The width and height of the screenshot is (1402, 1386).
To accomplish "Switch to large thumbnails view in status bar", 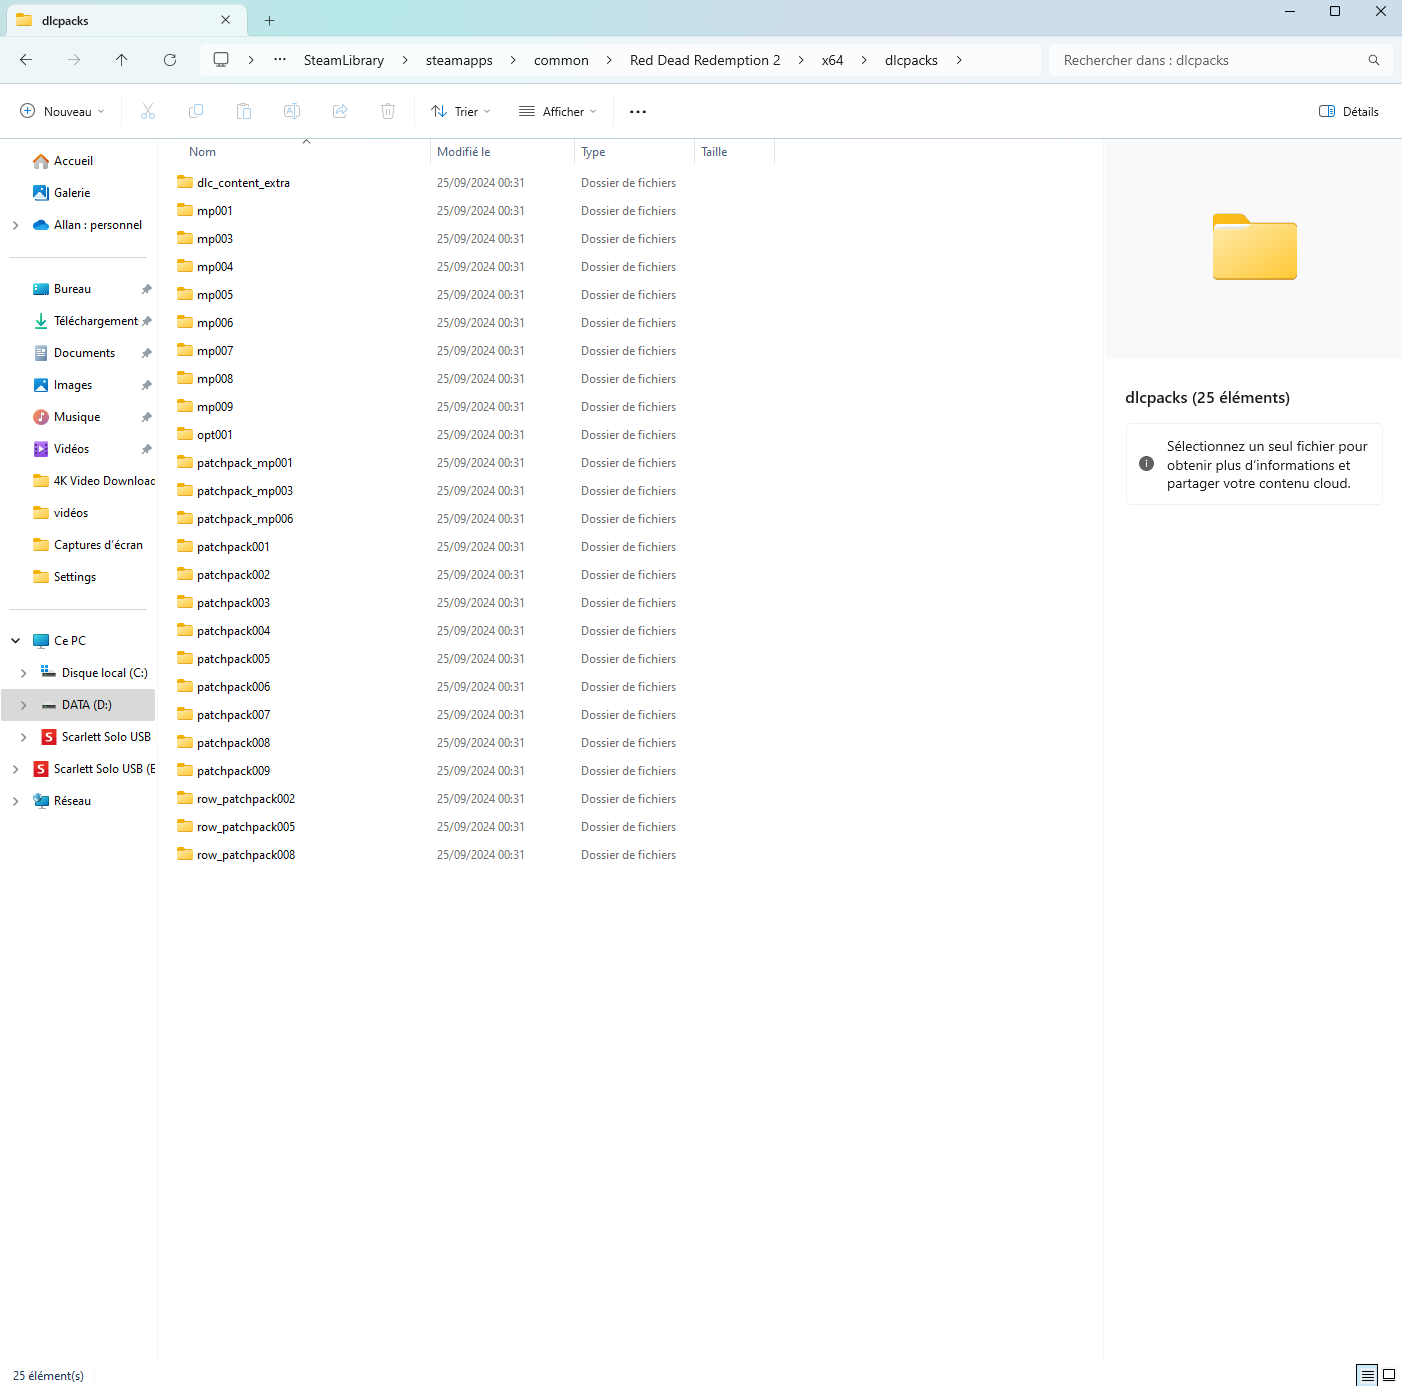I will (x=1389, y=1375).
